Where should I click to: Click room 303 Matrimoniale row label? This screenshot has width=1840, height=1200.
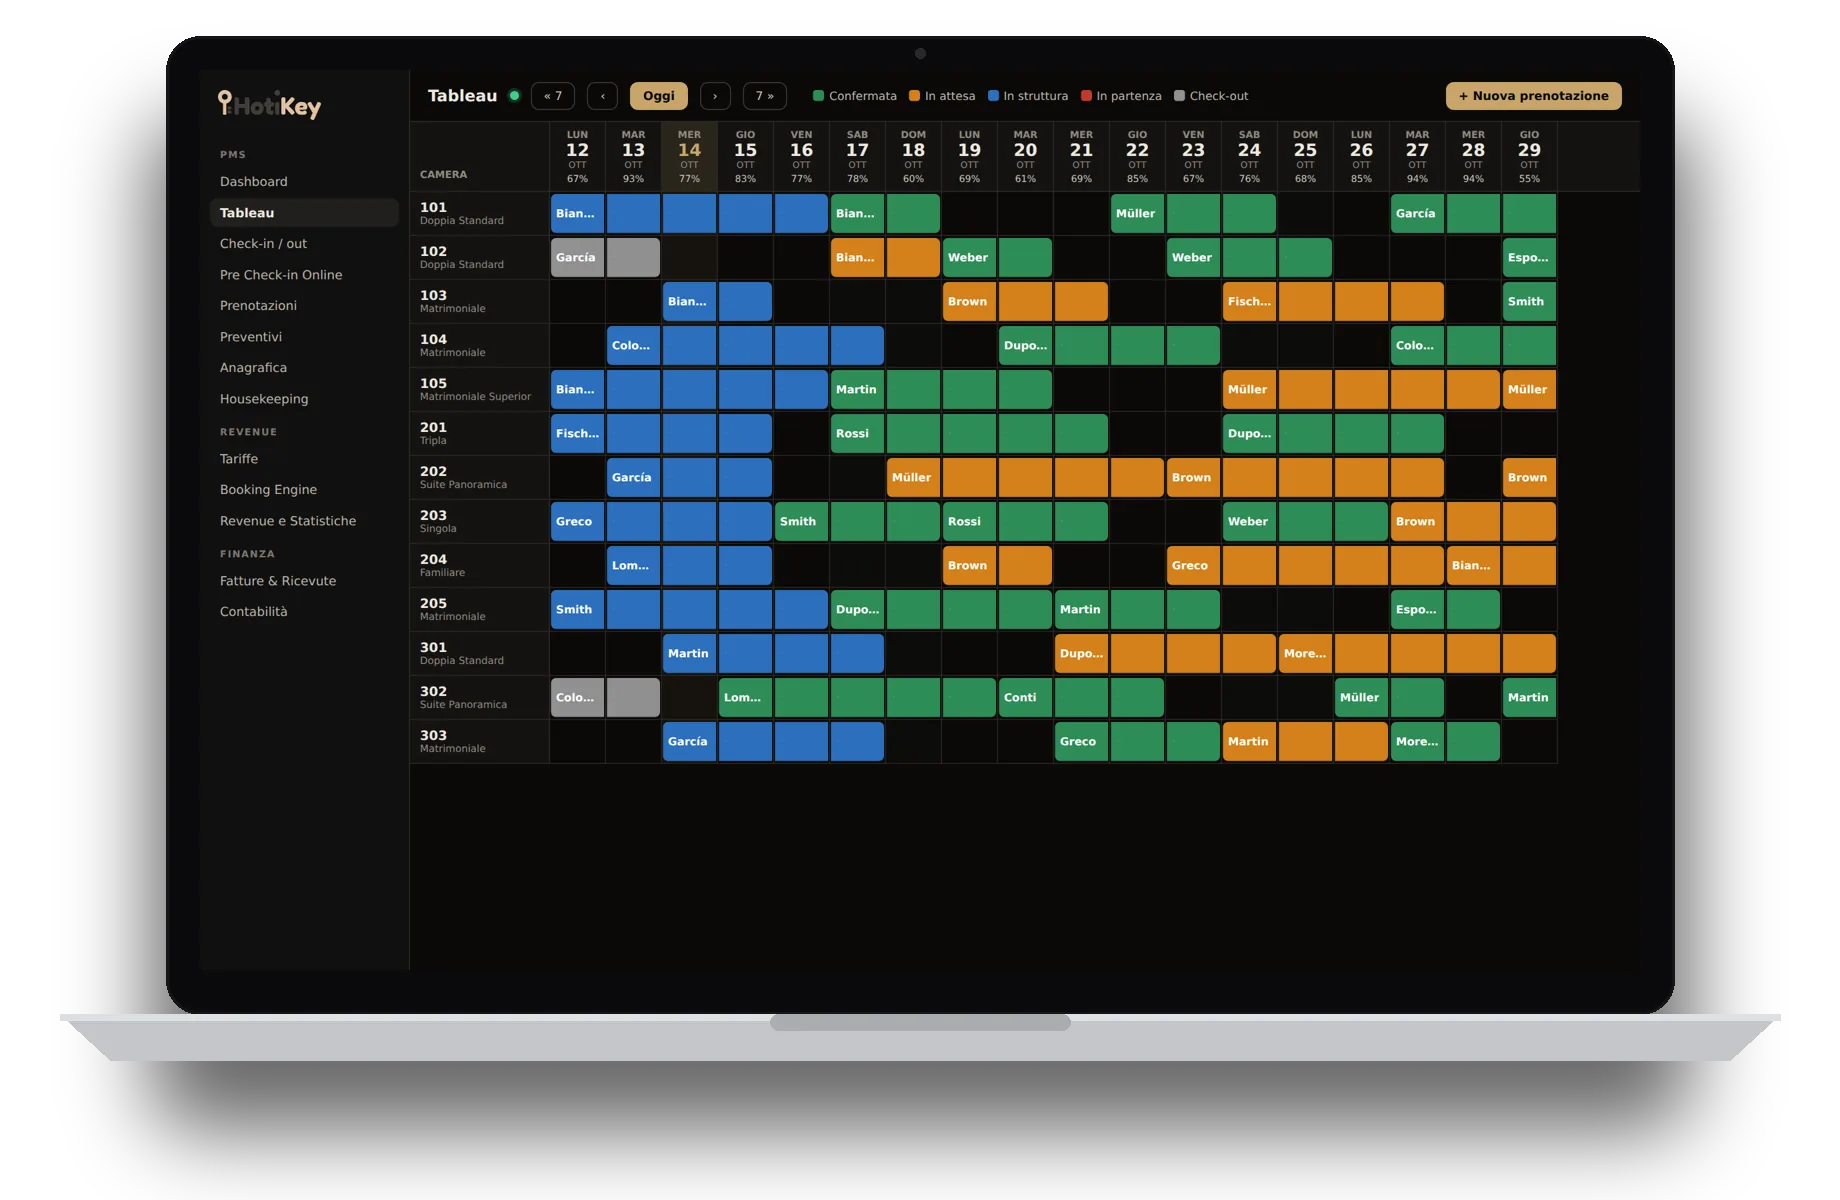pos(479,741)
